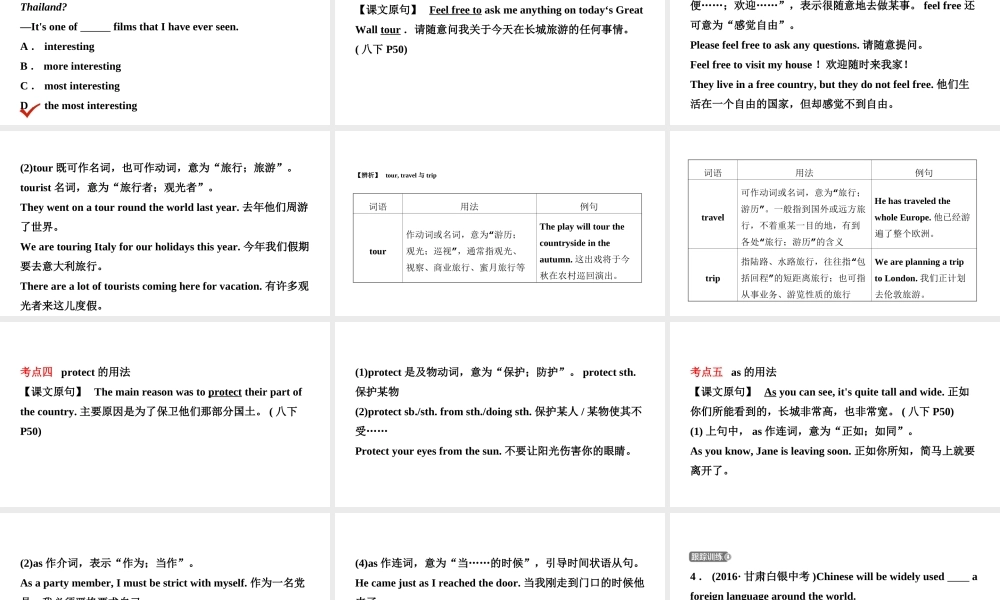Click the line beginning 'tourist 名词'
This screenshot has height=600, width=1000.
coord(117,187)
